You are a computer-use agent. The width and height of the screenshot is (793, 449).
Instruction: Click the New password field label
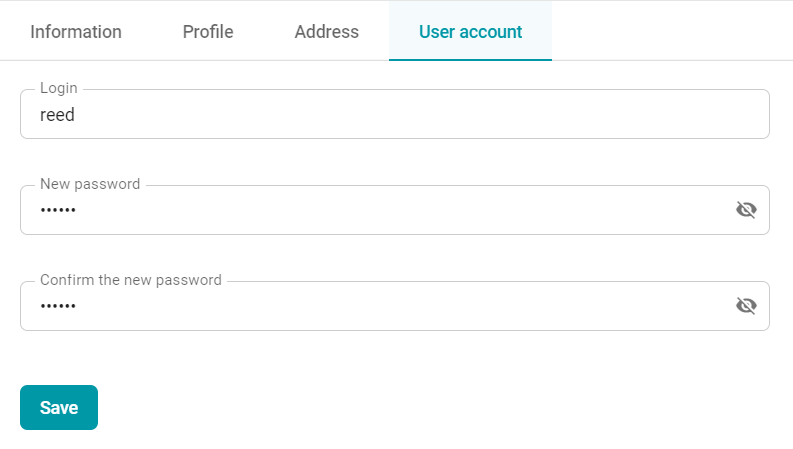(90, 184)
